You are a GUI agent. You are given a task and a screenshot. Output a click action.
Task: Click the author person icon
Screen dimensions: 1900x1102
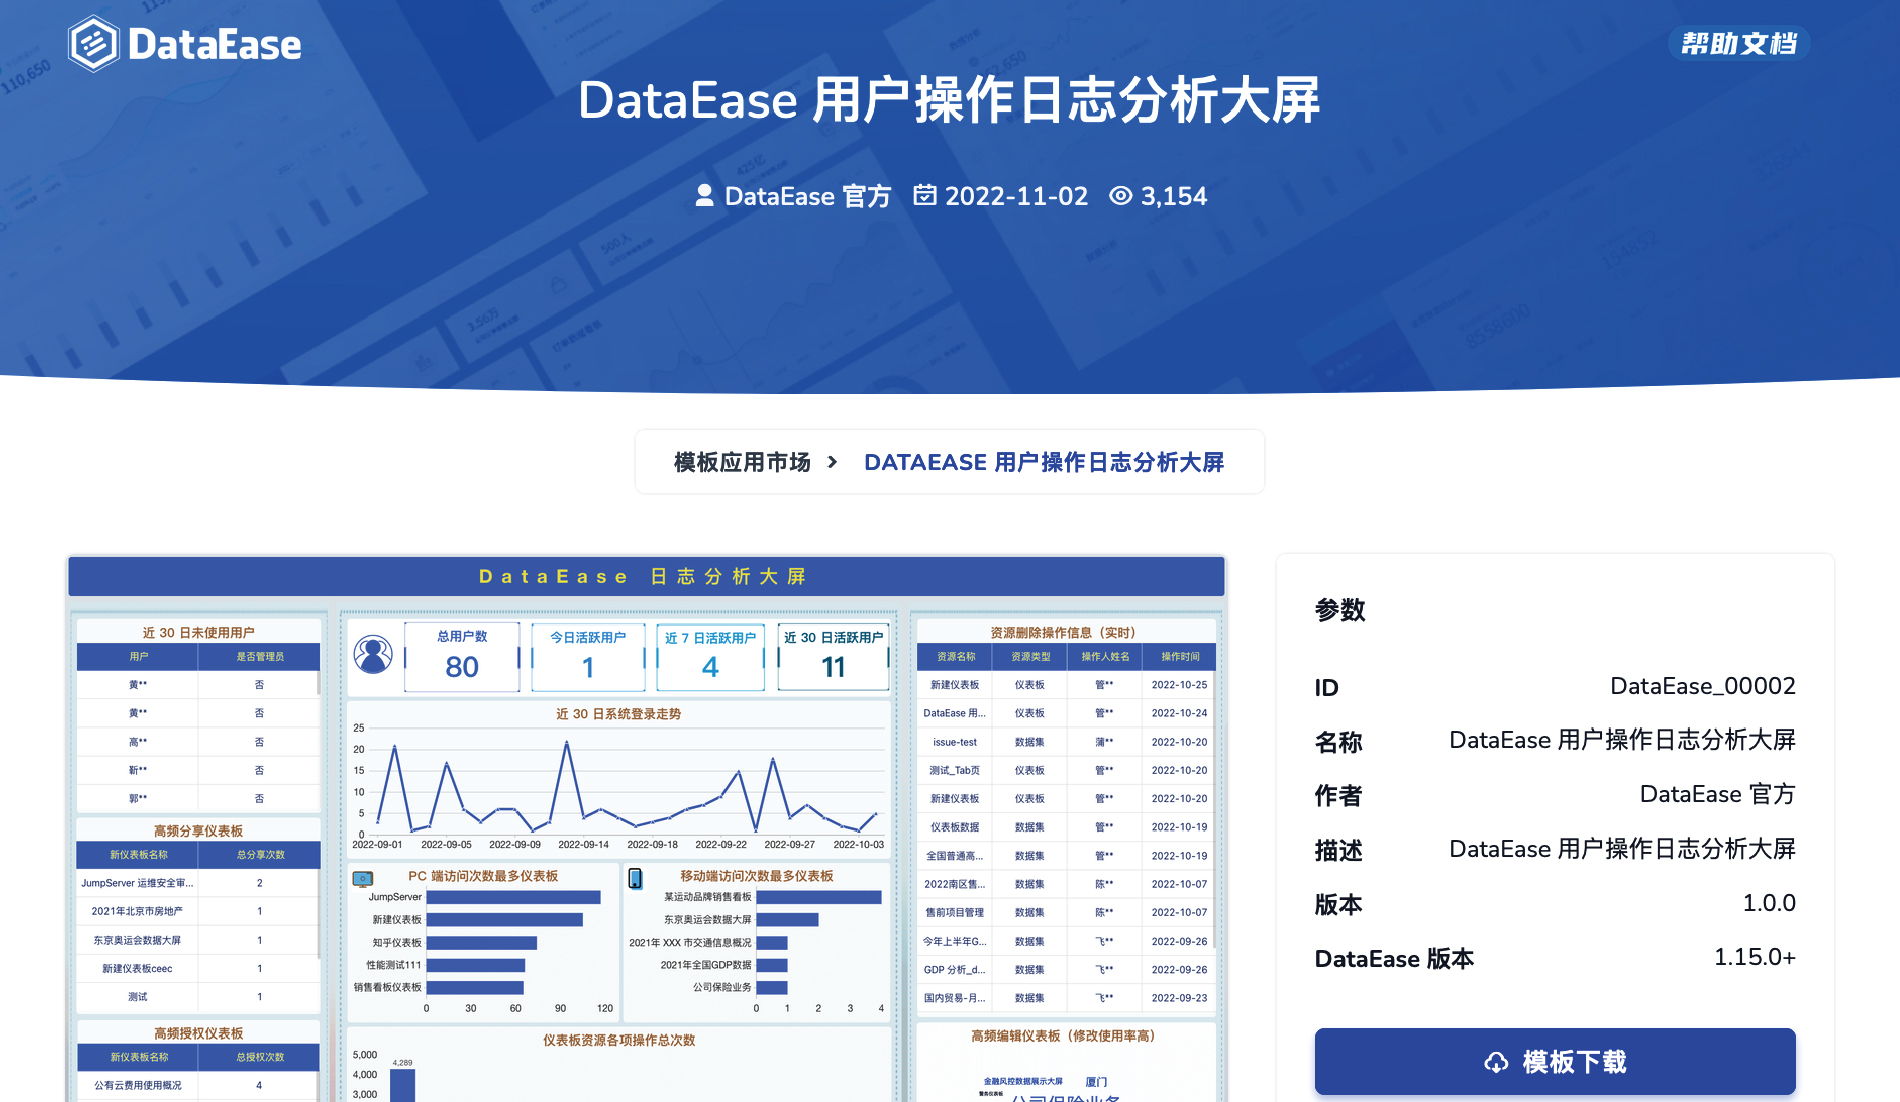pos(704,195)
